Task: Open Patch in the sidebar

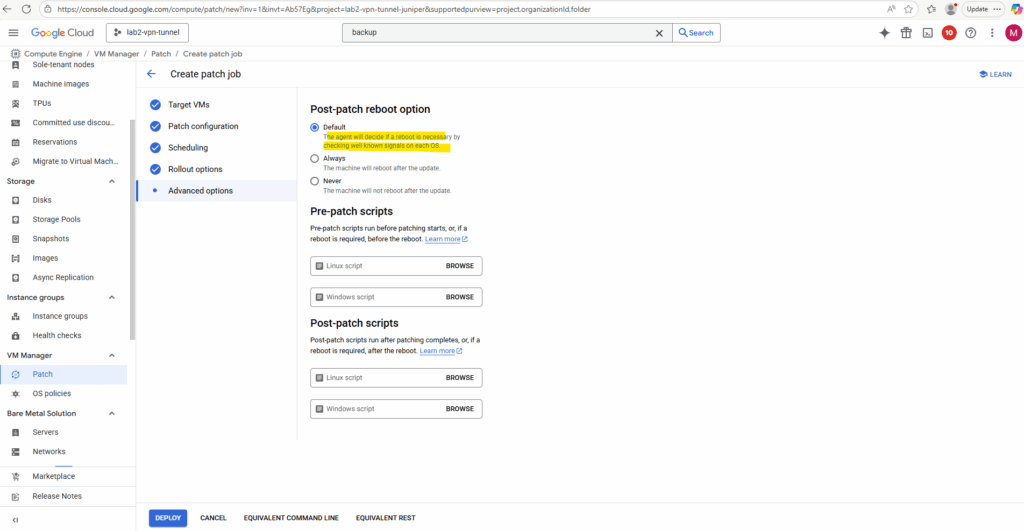Action: point(63,374)
